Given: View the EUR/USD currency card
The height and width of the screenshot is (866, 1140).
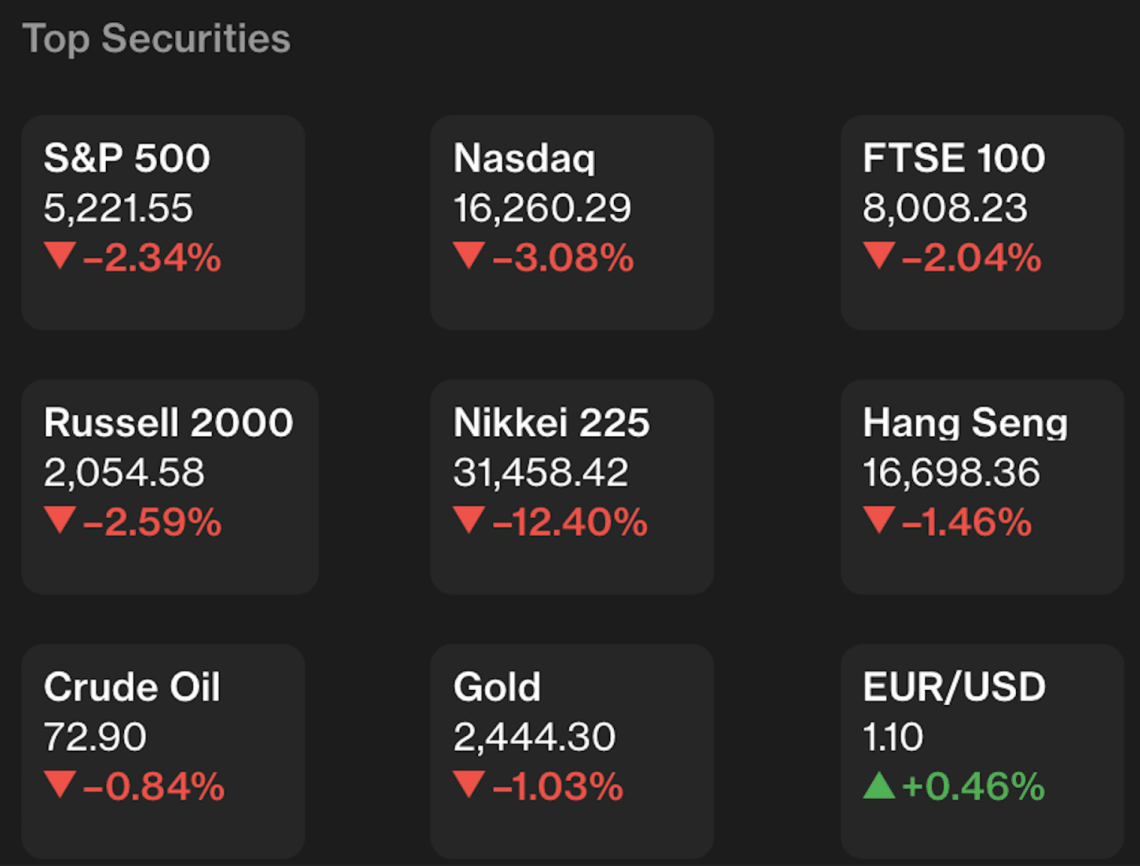Looking at the screenshot, I should [981, 750].
